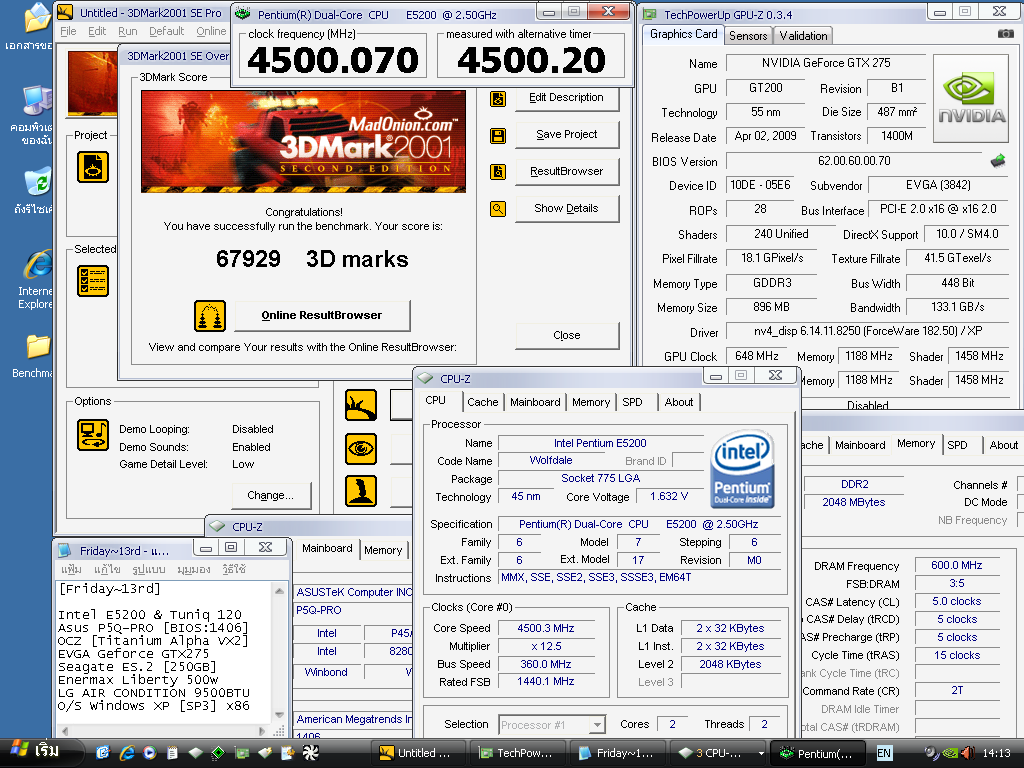Switch to Memory tab in front CPU-Z
1024x768 pixels.
pyautogui.click(x=590, y=402)
